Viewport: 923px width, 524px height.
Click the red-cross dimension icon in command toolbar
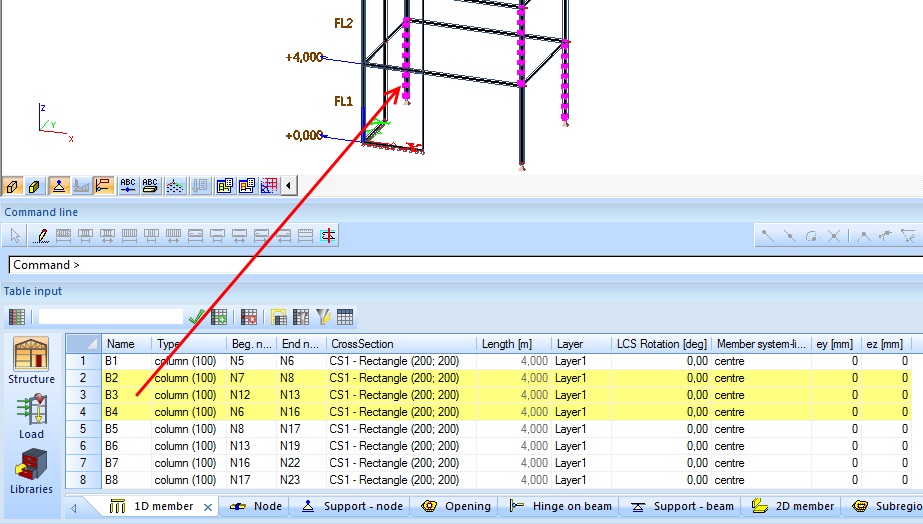(329, 236)
